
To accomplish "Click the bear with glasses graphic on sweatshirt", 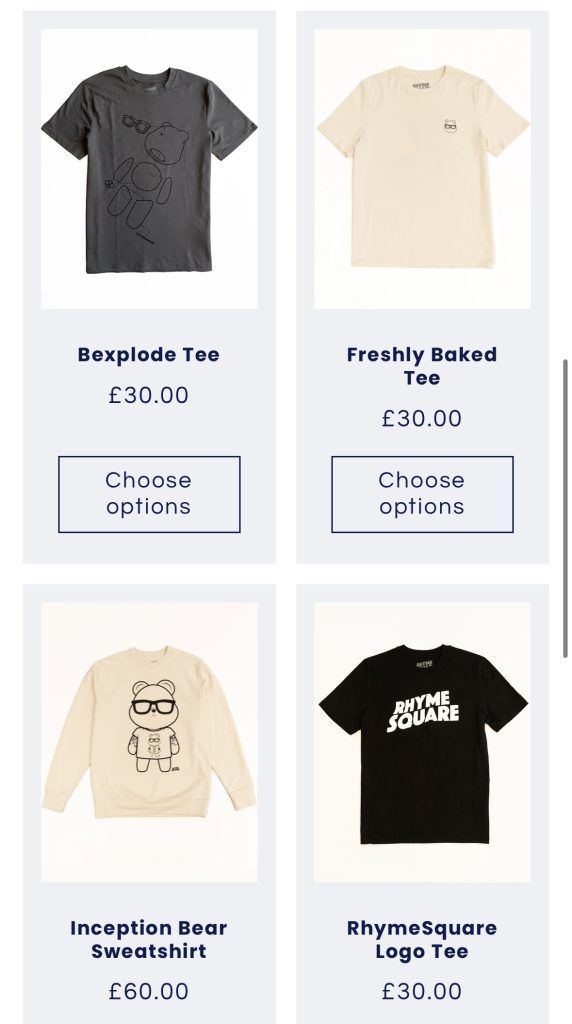I will click(153, 726).
